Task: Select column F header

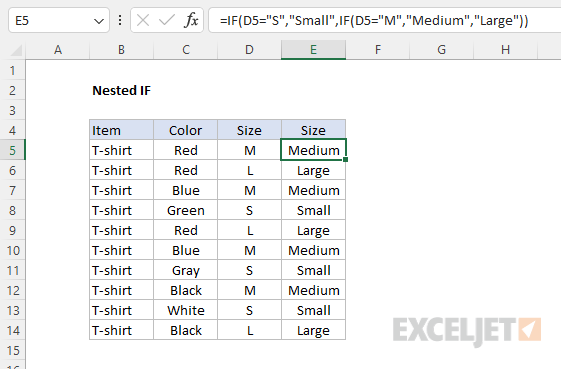Action: click(377, 50)
